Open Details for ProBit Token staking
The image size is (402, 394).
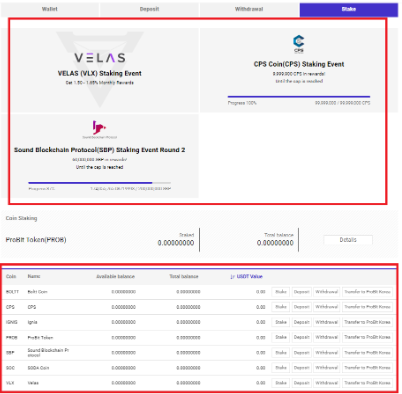348,240
